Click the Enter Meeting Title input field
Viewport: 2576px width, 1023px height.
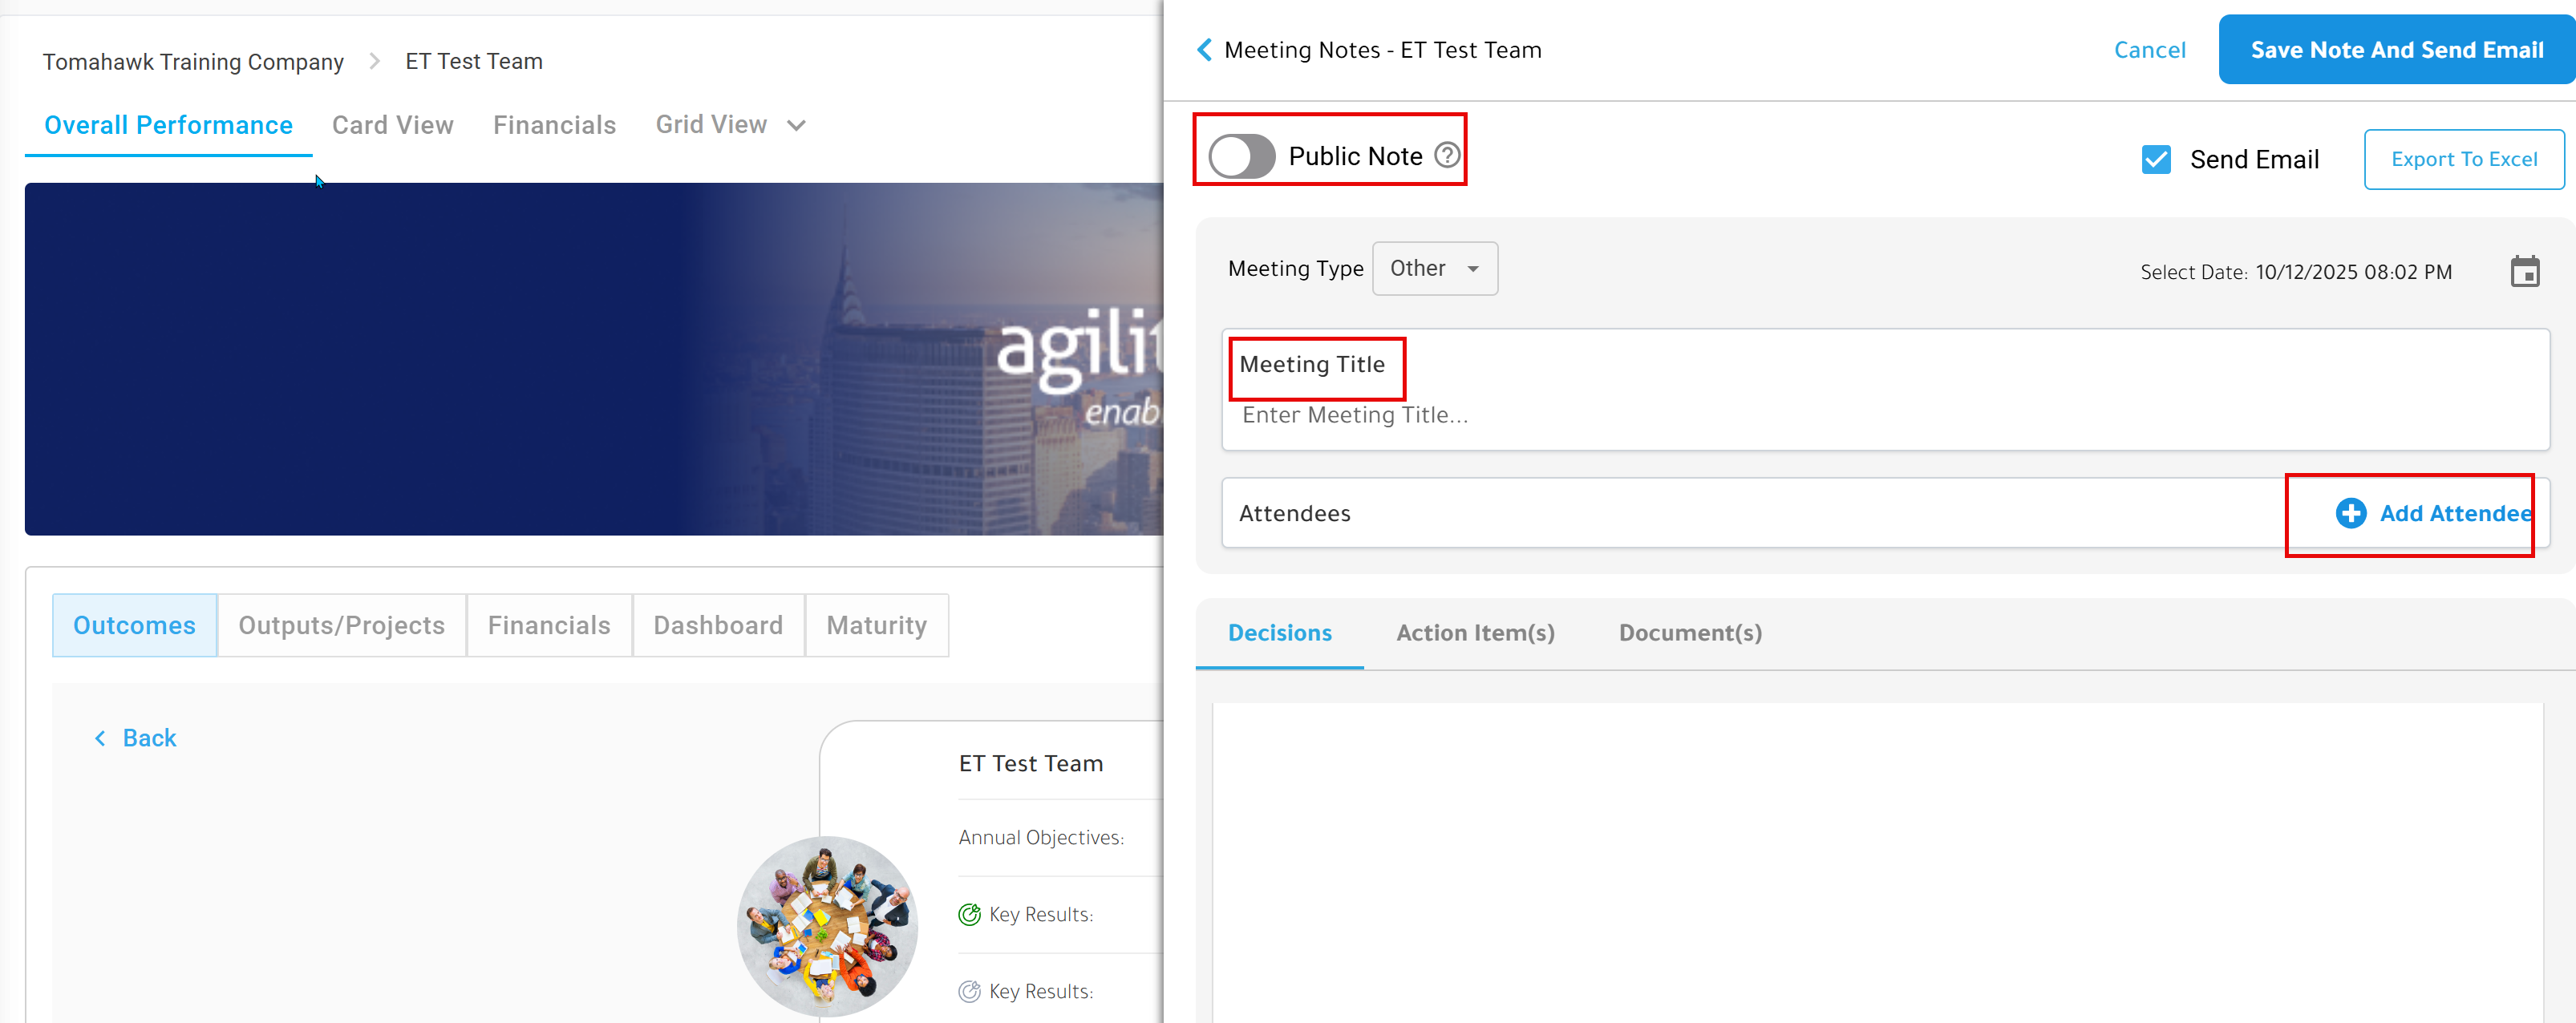pyautogui.click(x=1884, y=415)
